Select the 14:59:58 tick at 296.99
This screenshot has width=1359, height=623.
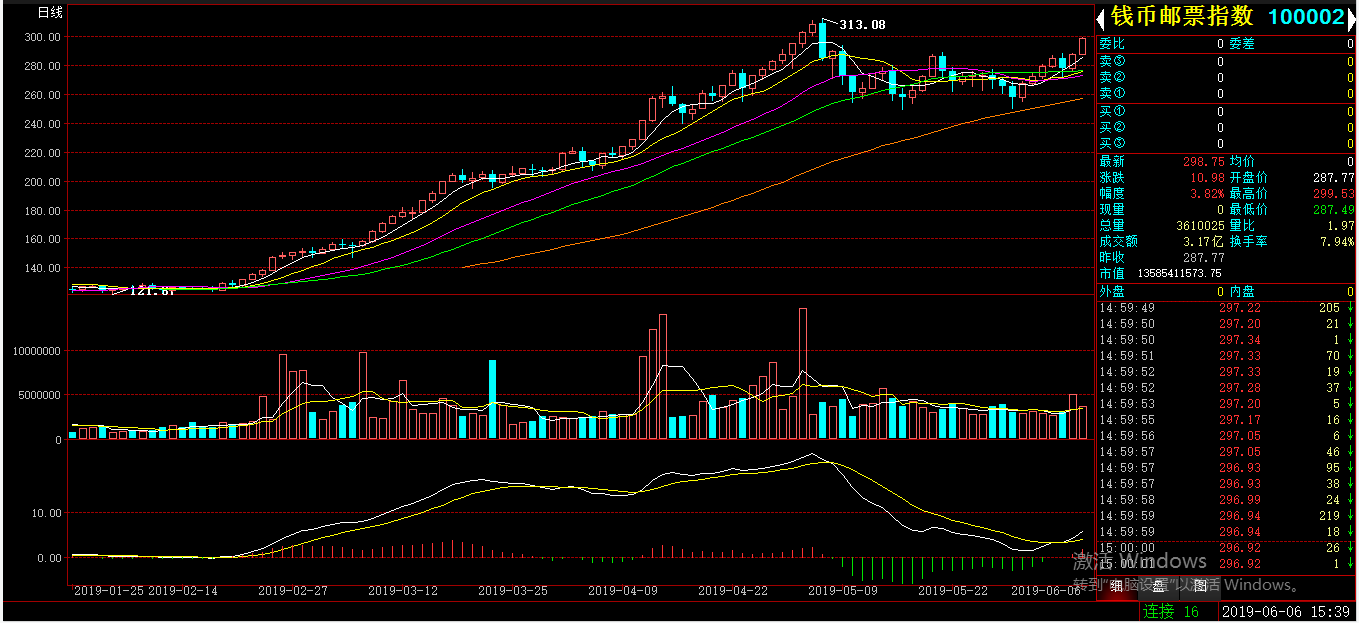tap(1226, 500)
